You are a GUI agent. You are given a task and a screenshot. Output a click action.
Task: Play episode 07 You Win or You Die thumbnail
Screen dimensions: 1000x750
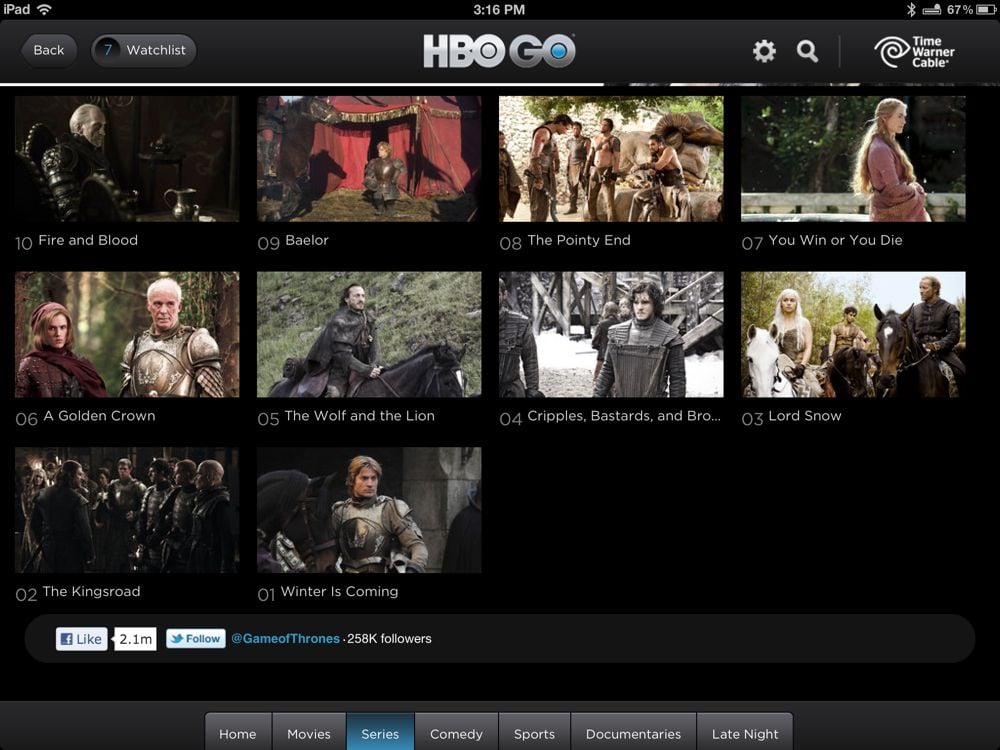(x=853, y=159)
